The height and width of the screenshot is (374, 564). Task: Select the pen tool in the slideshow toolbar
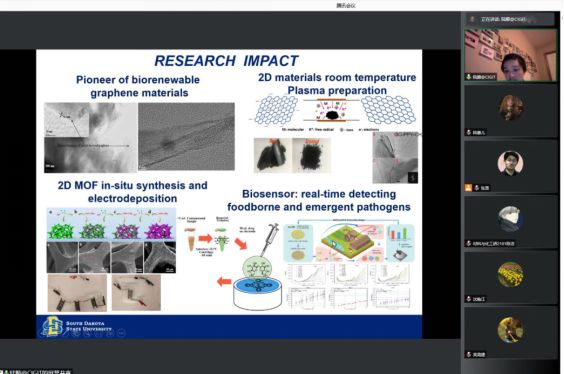click(76, 333)
